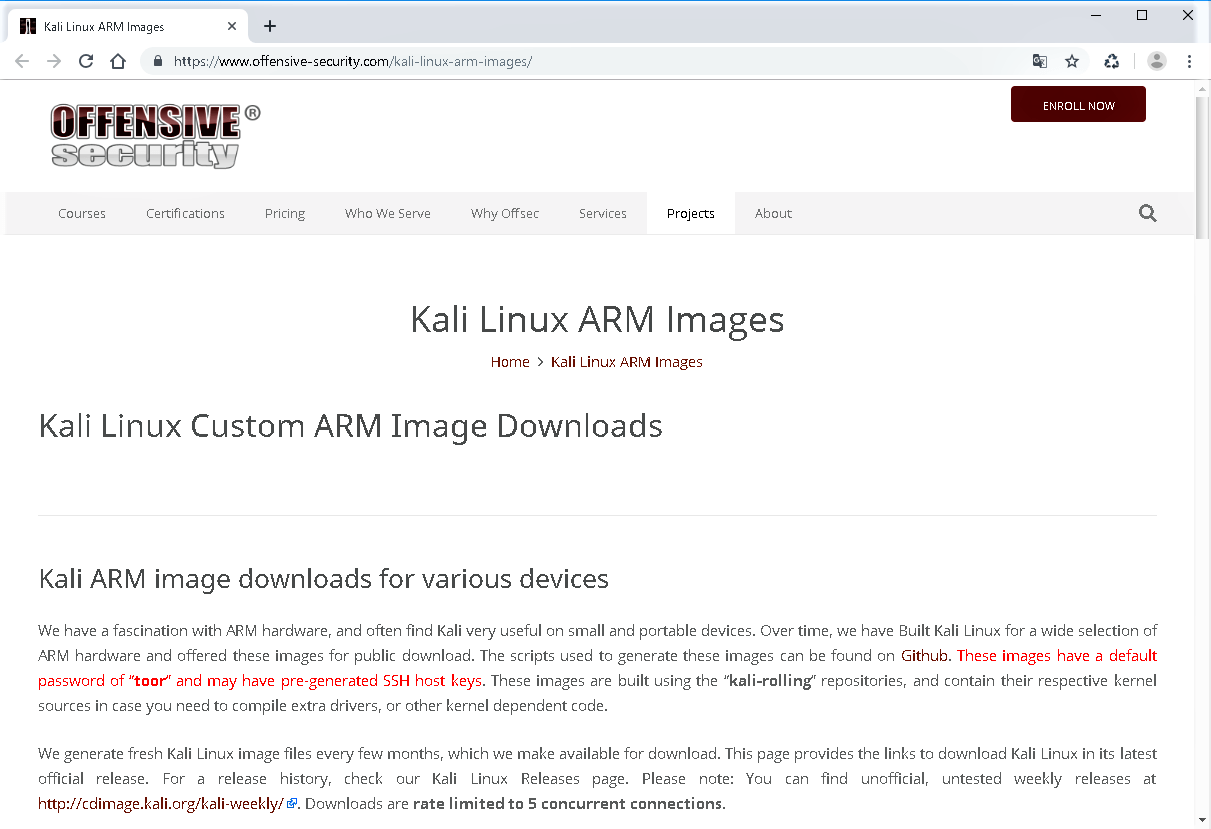Open the About menu

point(773,213)
